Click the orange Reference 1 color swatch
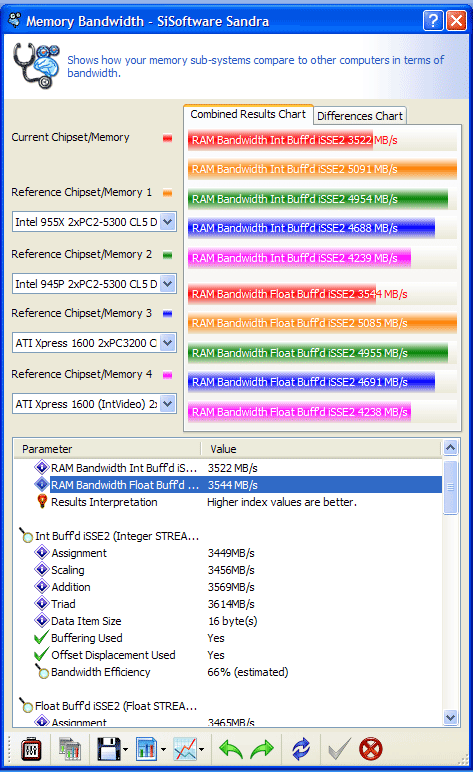The height and width of the screenshot is (772, 473). (167, 193)
